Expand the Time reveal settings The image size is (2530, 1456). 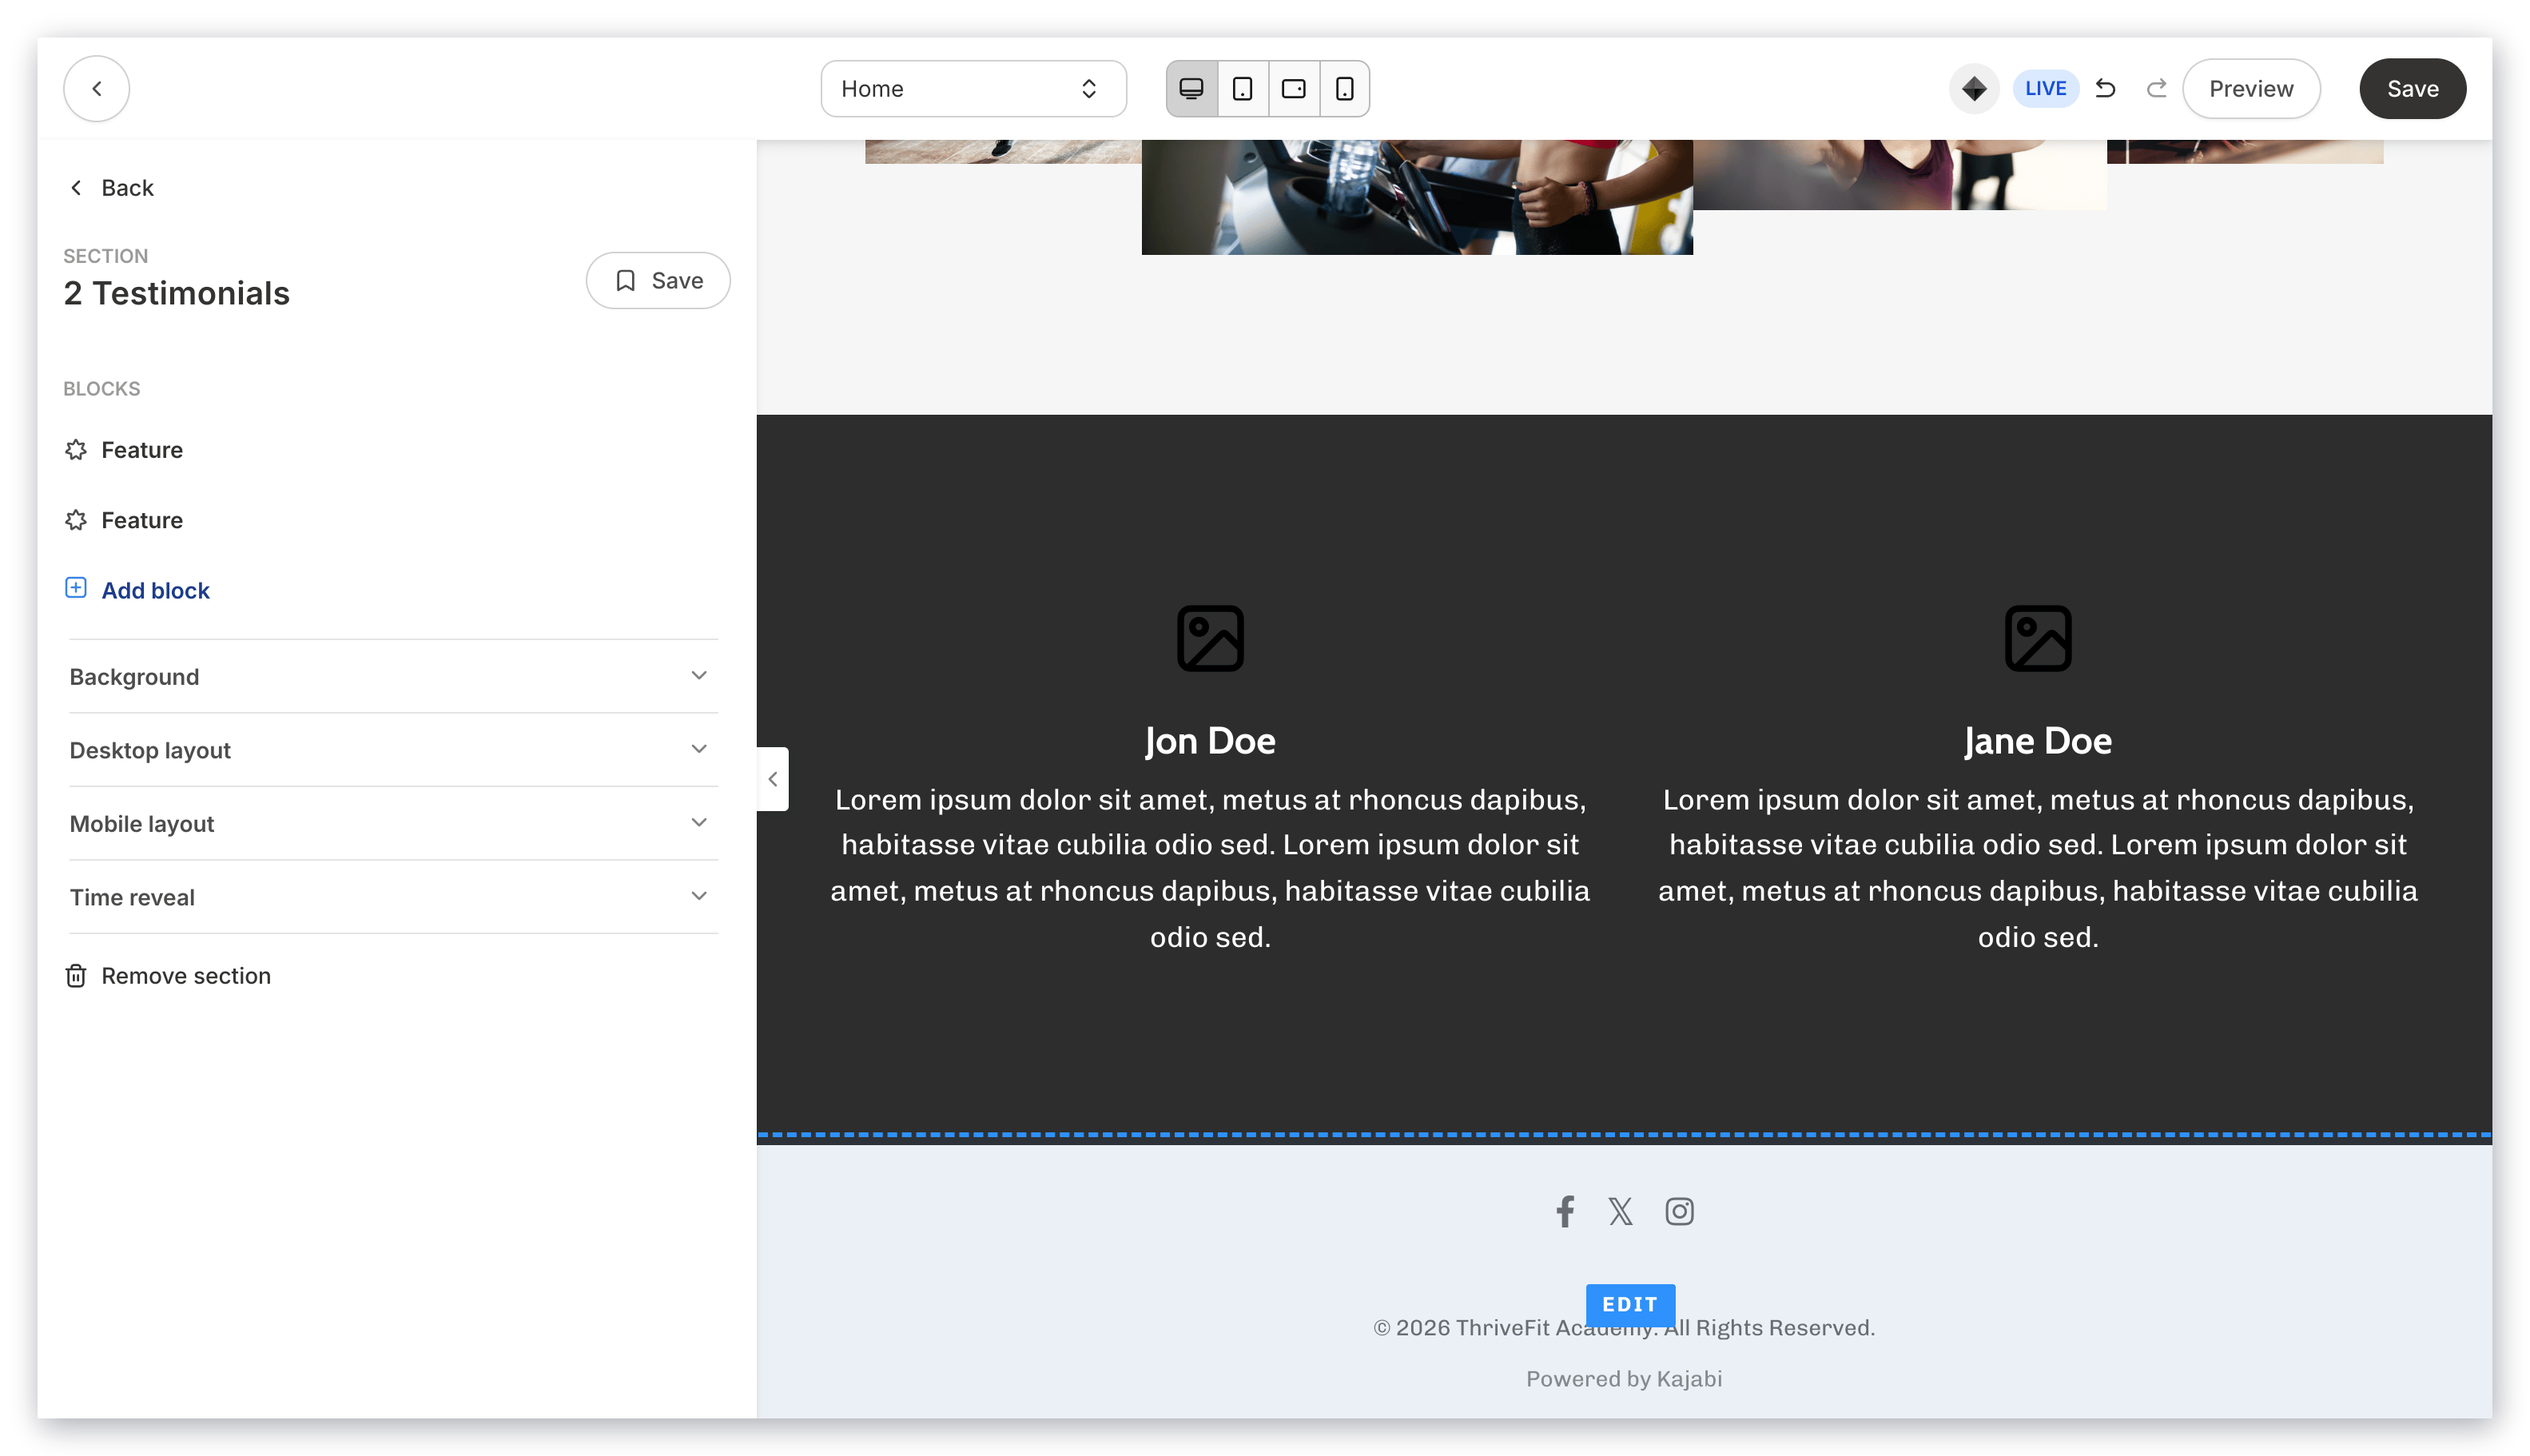(393, 897)
